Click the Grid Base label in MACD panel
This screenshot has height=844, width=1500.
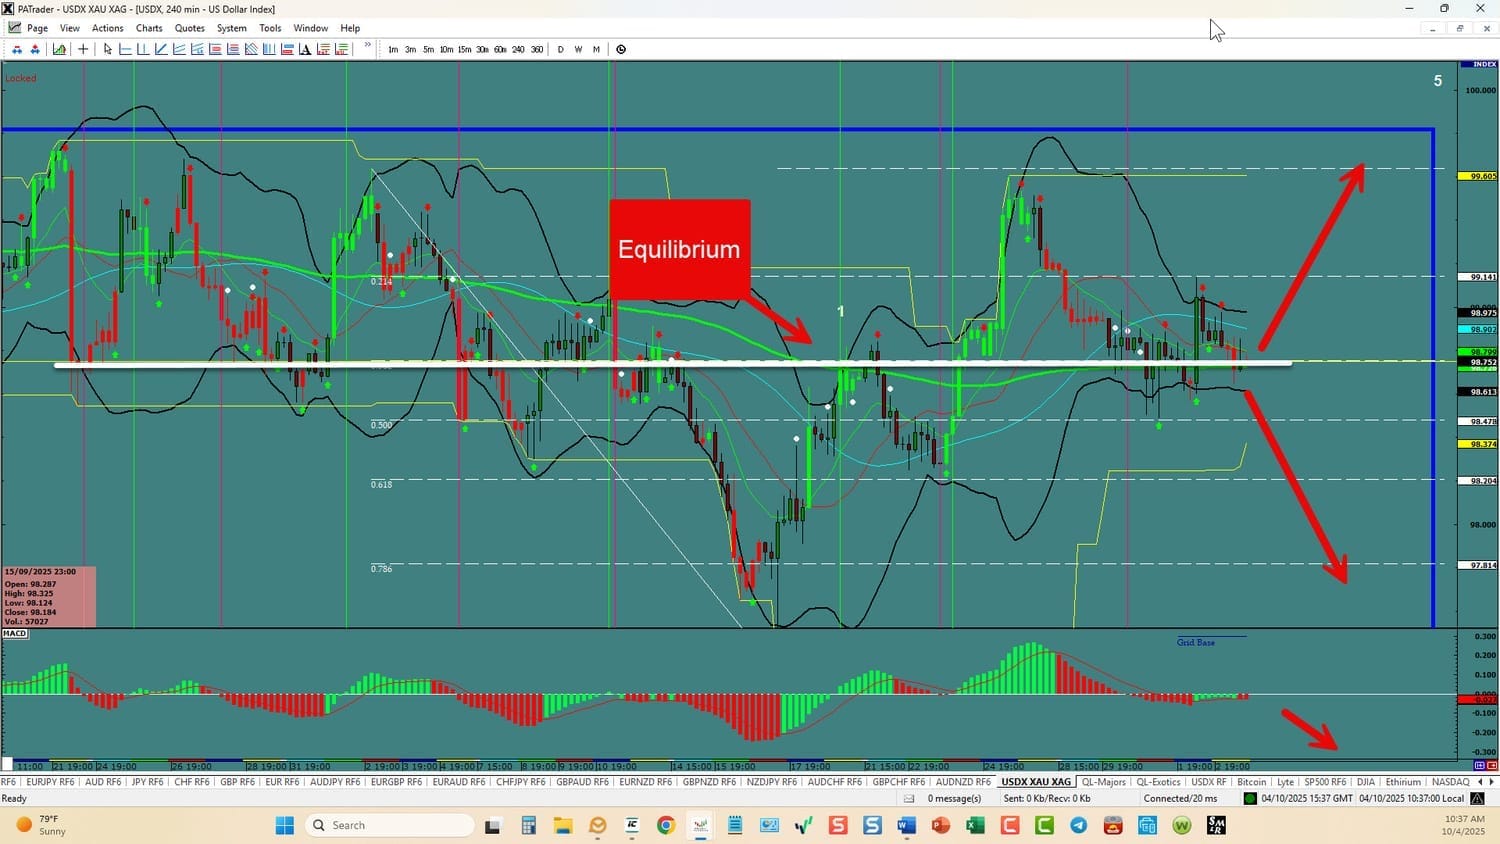[x=1196, y=642]
